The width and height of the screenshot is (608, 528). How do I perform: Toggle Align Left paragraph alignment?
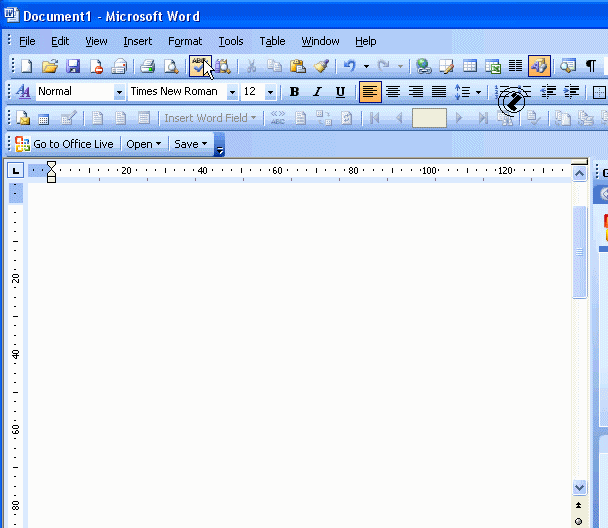(370, 92)
